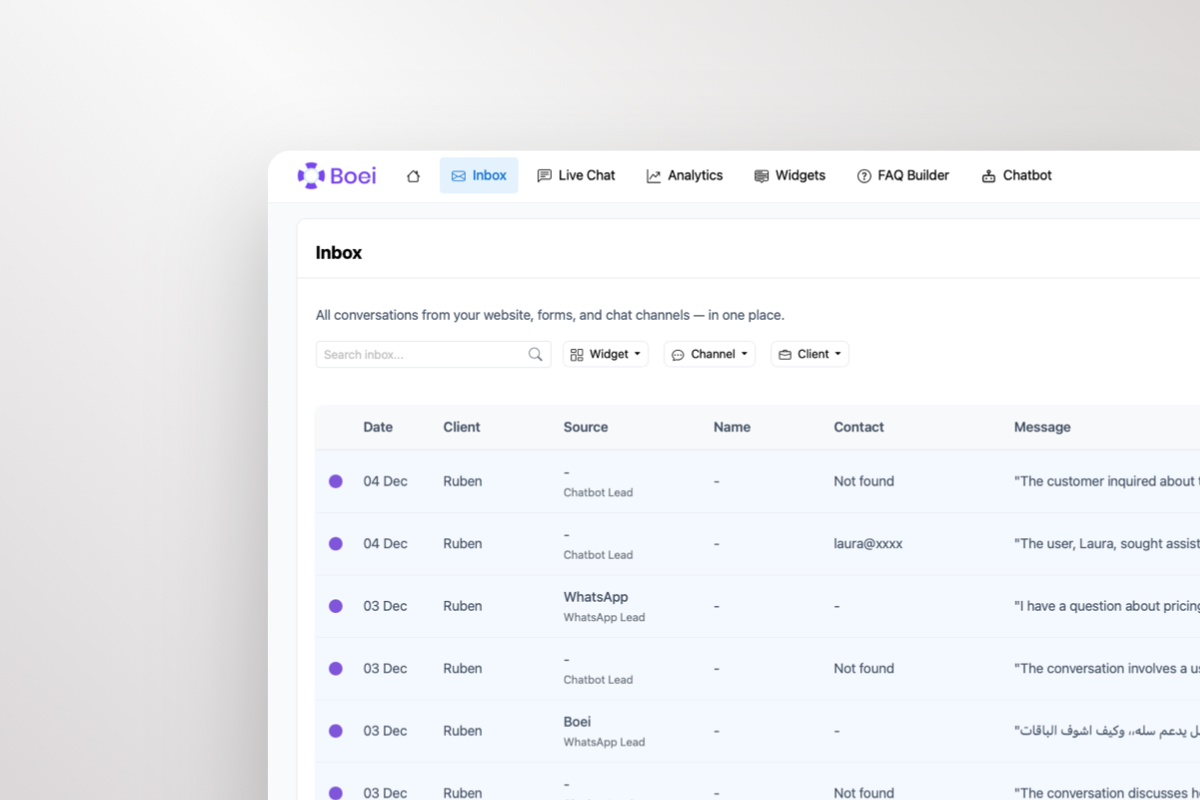1200x800 pixels.
Task: Click the Date column header
Action: click(377, 427)
